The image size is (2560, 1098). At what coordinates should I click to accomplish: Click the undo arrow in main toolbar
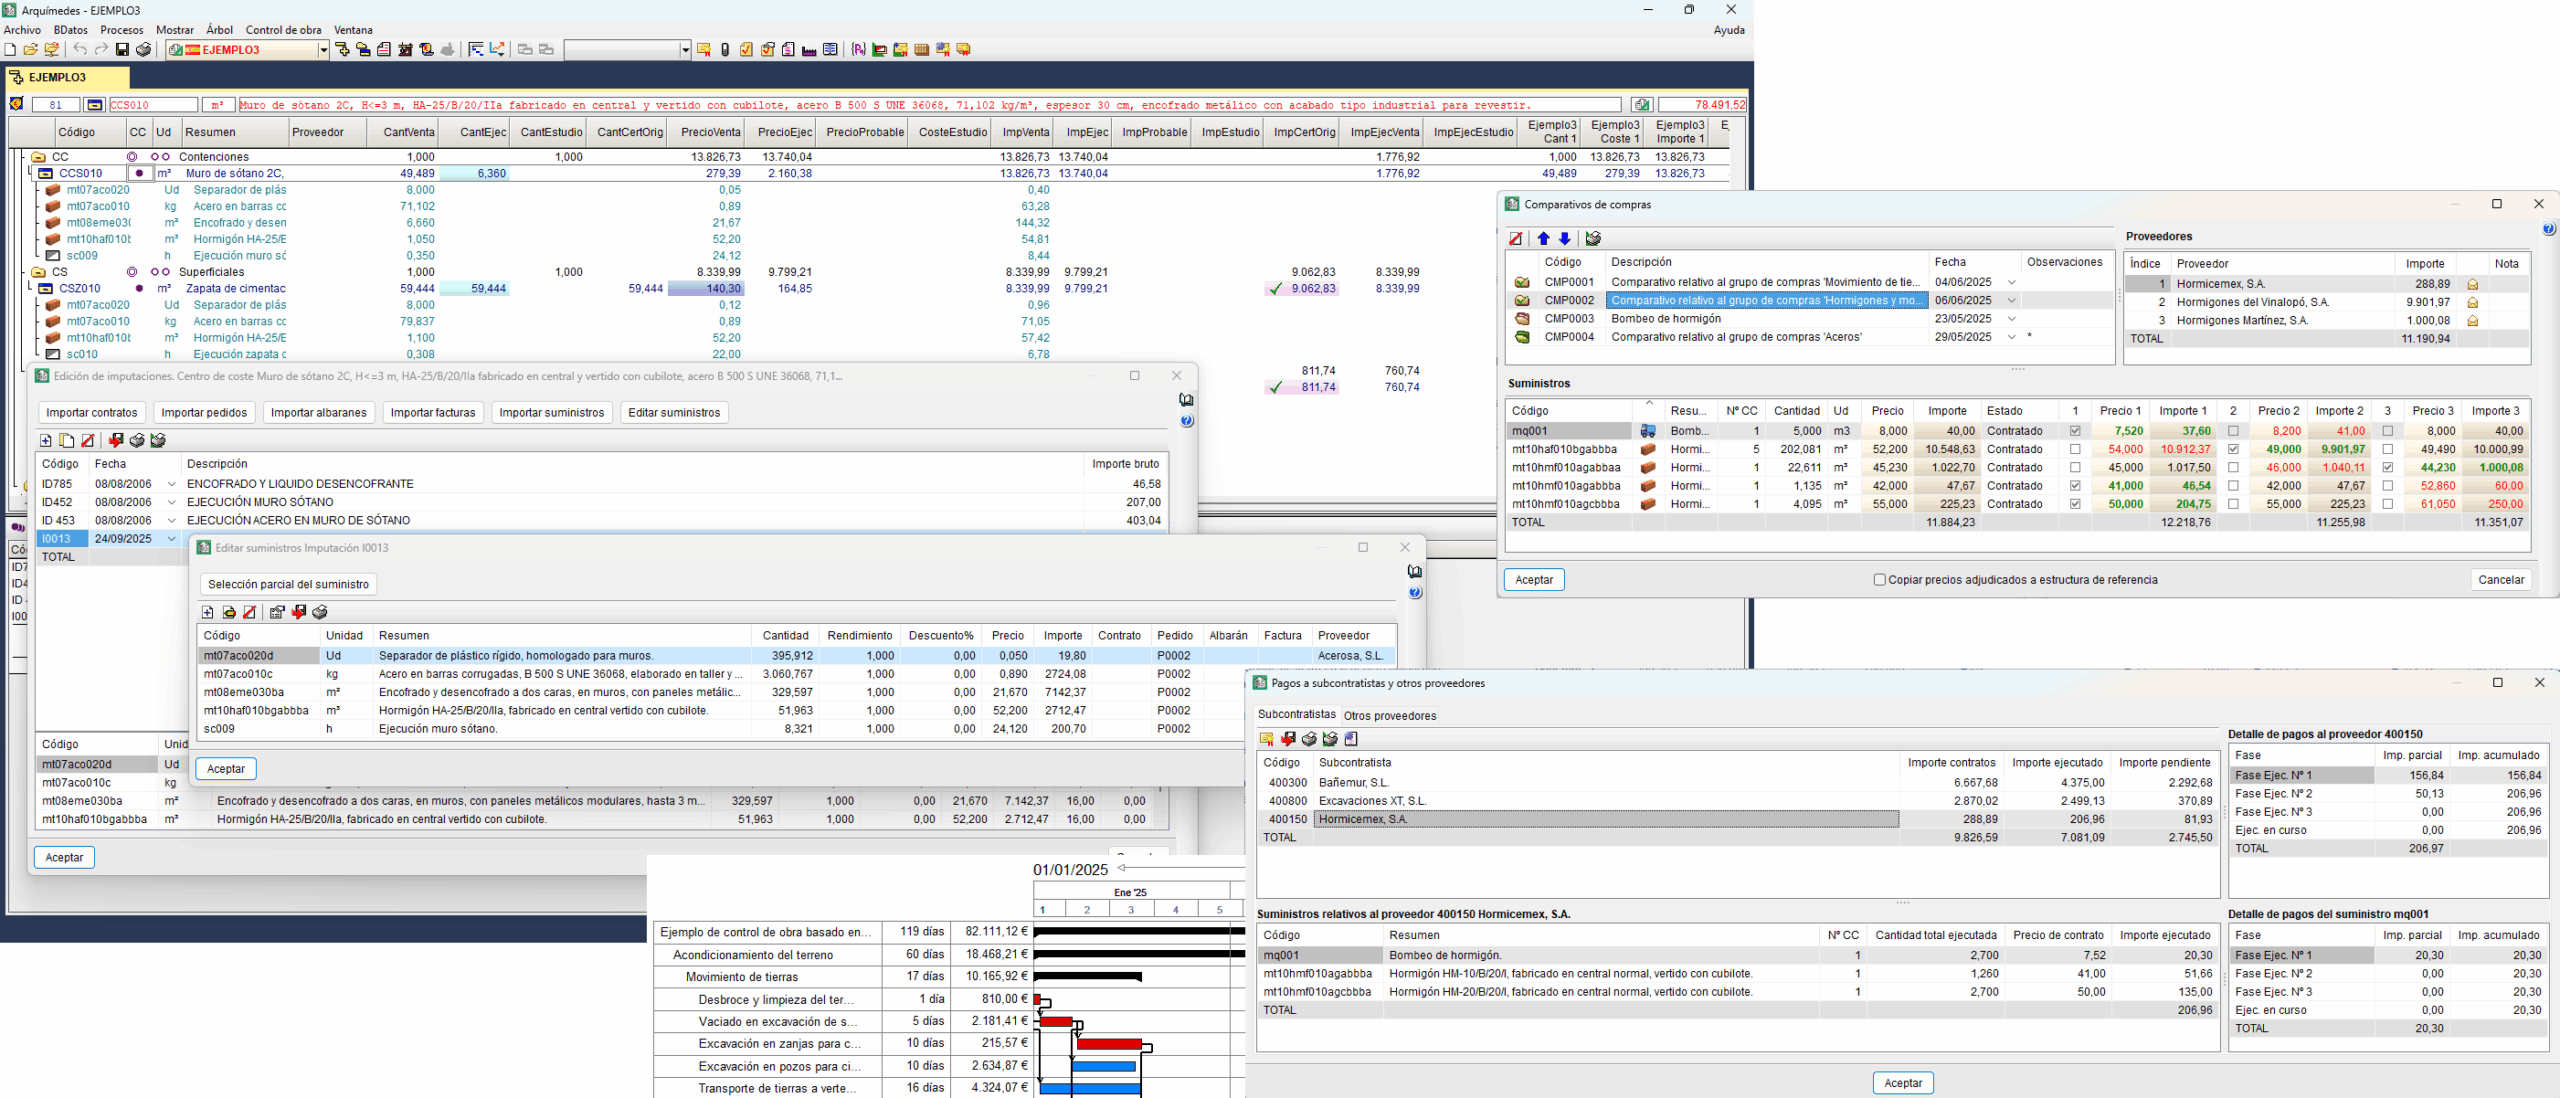(80, 50)
